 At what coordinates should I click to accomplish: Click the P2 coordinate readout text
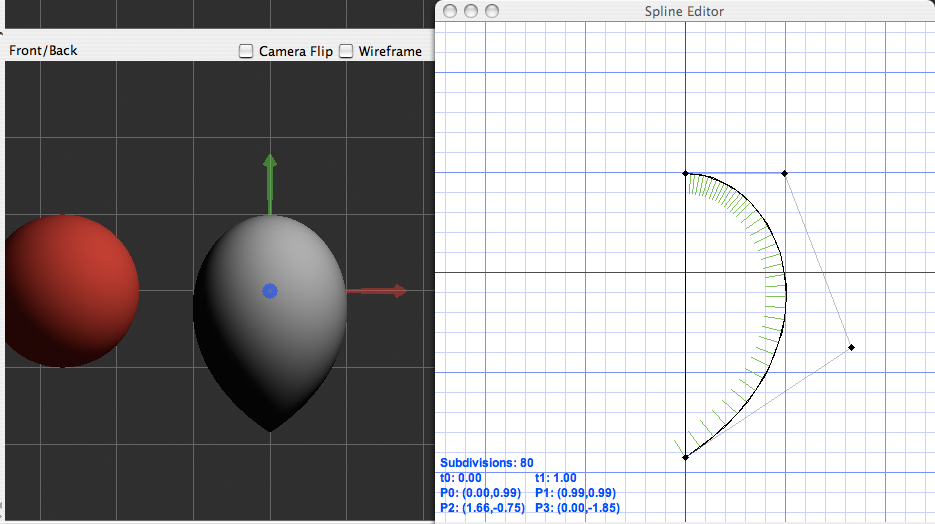(x=484, y=508)
